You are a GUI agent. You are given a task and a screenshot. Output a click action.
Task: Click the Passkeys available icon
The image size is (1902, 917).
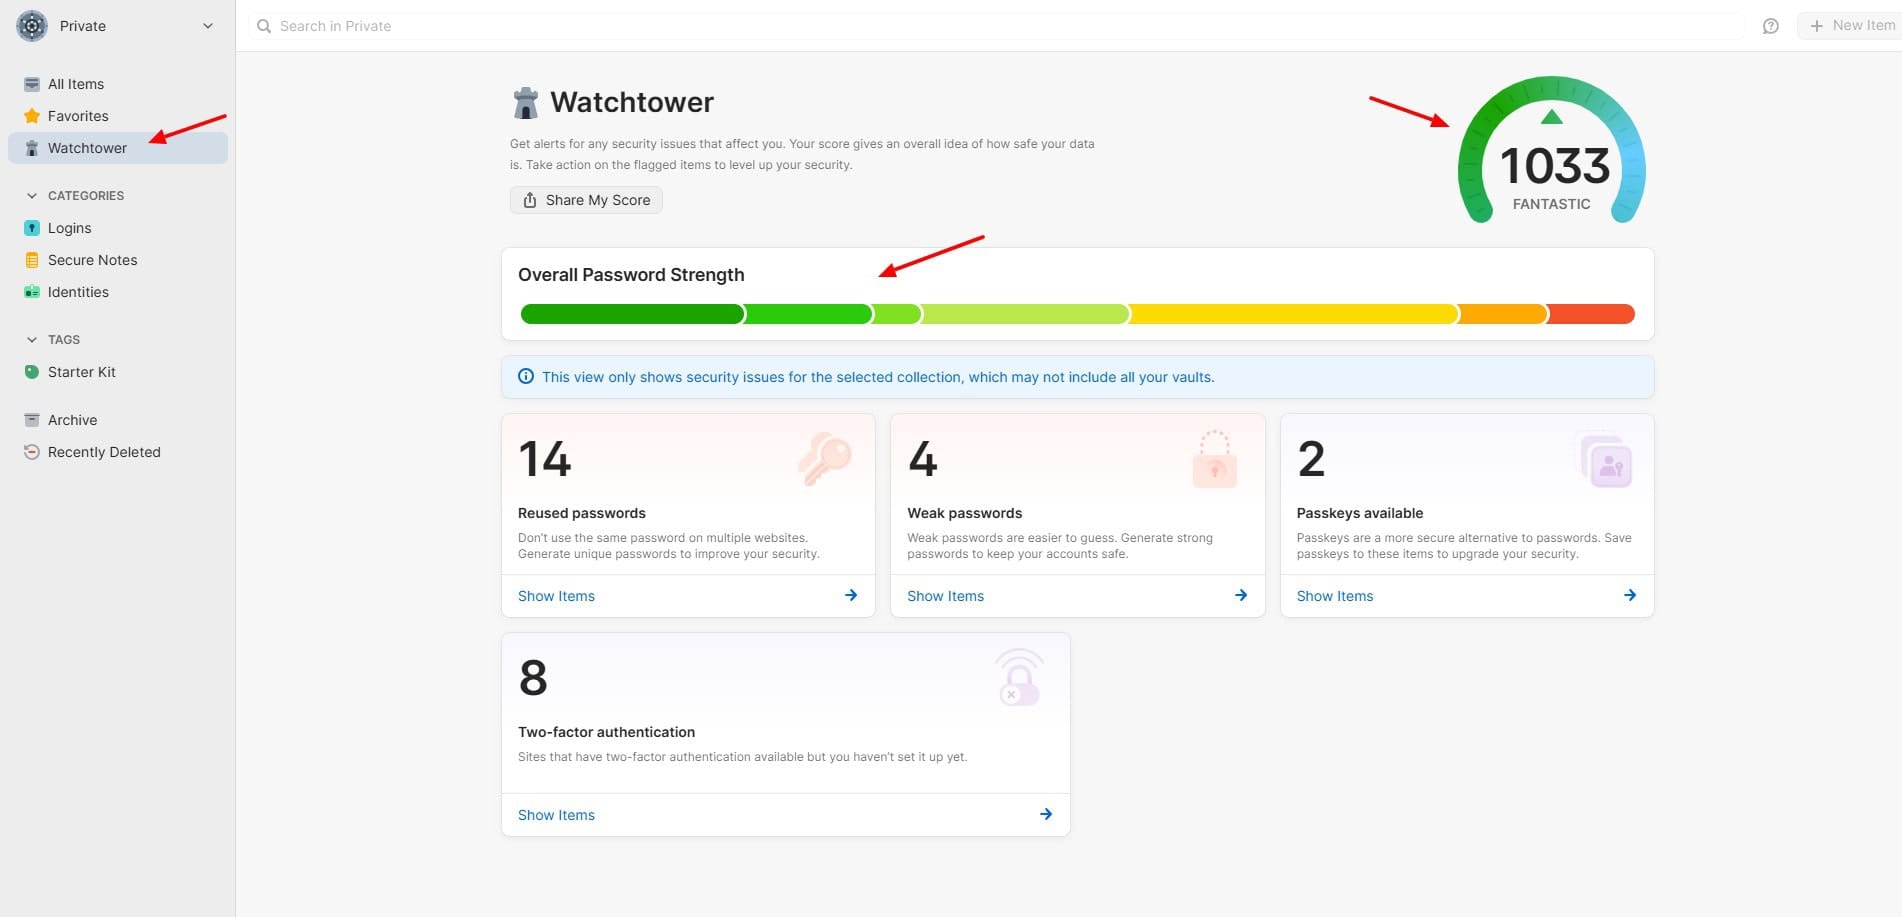click(1606, 462)
